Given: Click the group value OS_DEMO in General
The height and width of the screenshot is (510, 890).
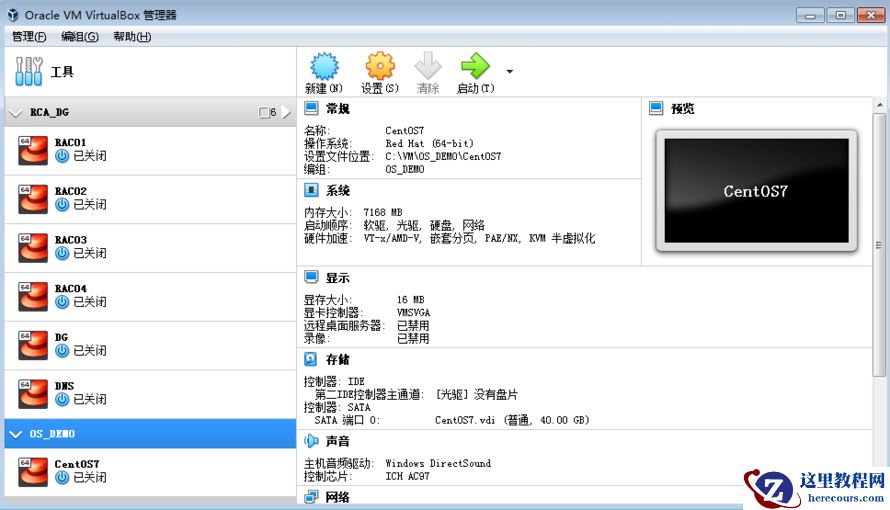Looking at the screenshot, I should click(405, 170).
